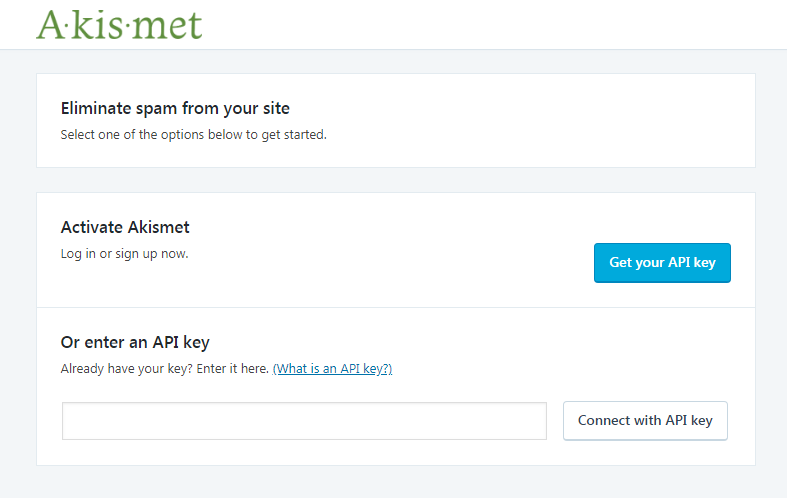
Task: Click the Activate Akismet heading
Action: (125, 227)
